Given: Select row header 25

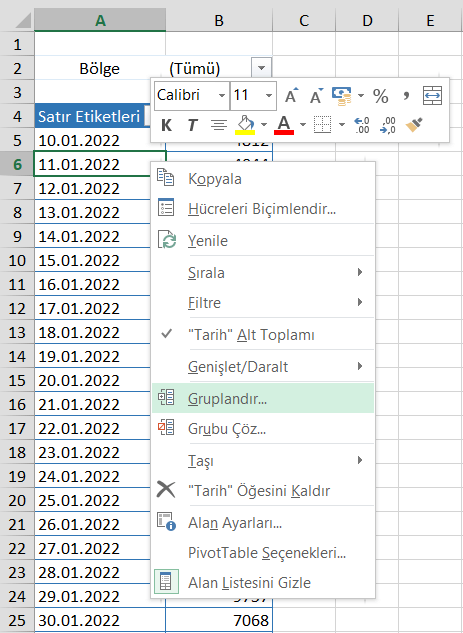Looking at the screenshot, I should coord(17,620).
